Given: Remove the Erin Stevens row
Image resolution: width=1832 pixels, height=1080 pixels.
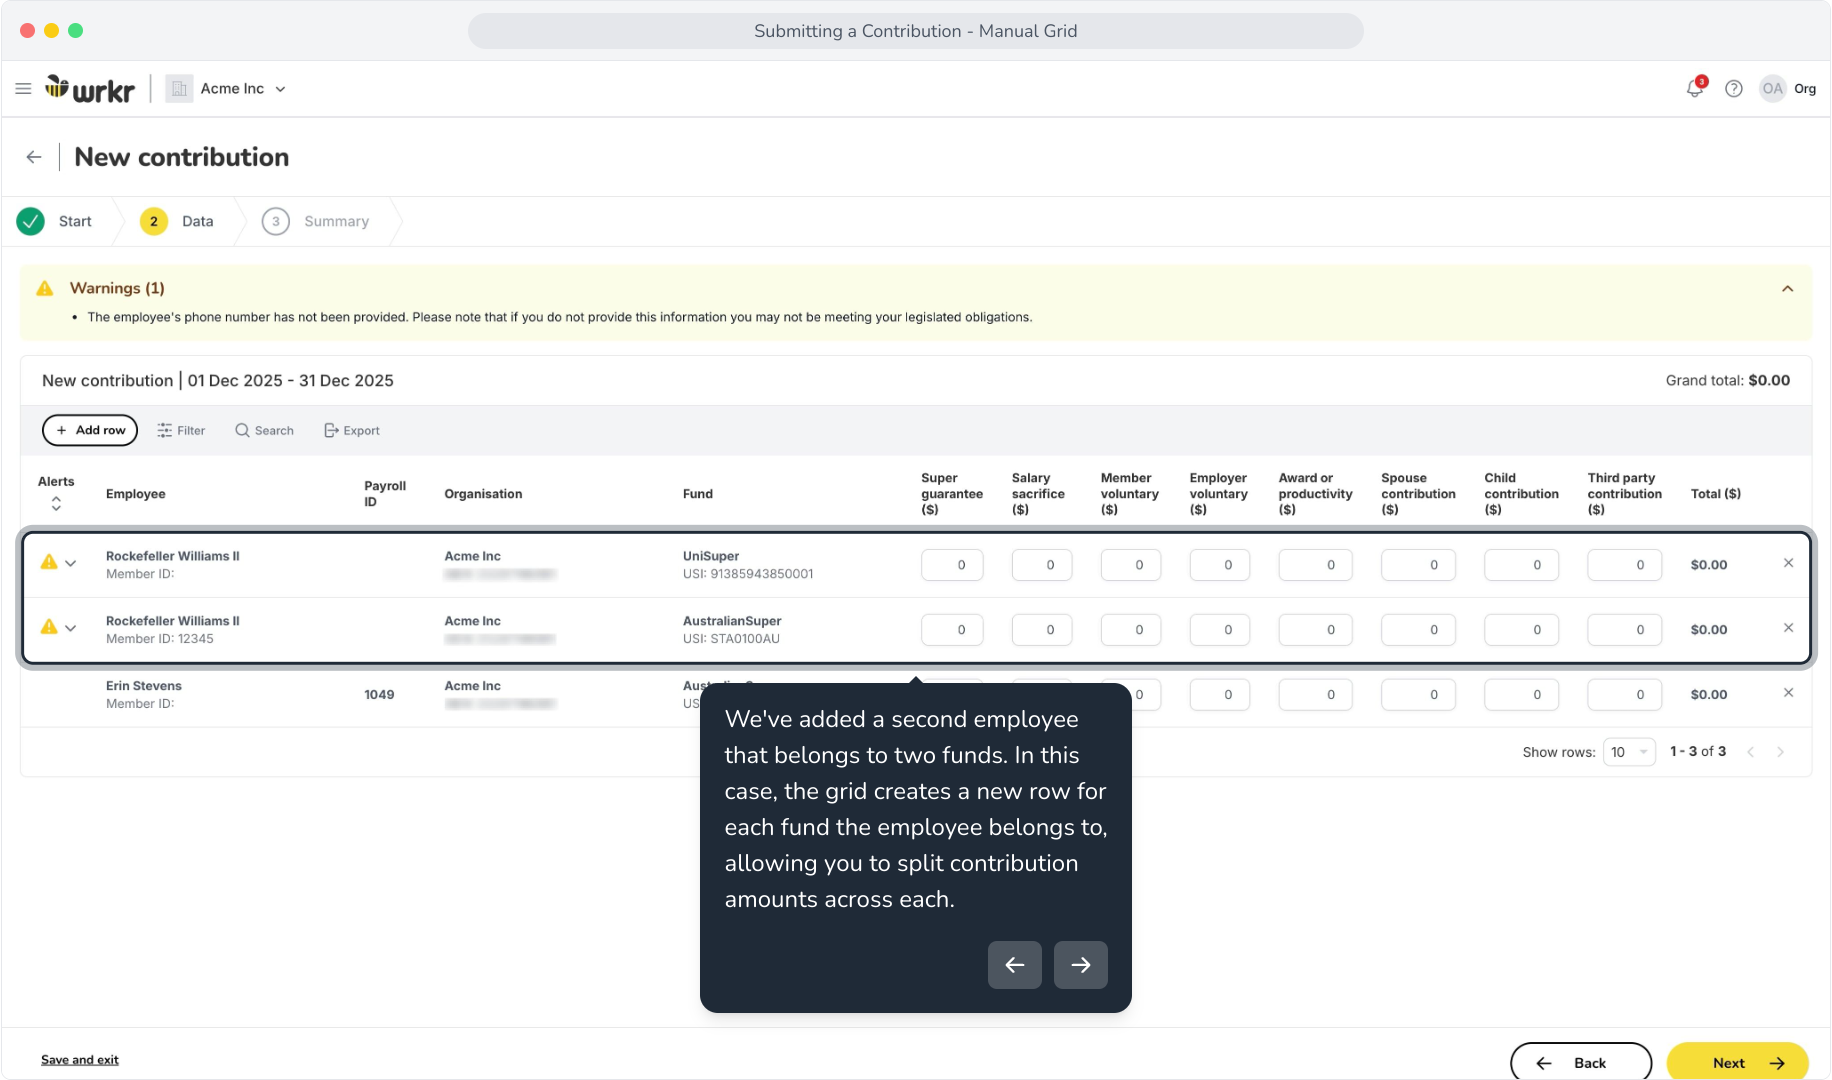Looking at the screenshot, I should [1788, 693].
